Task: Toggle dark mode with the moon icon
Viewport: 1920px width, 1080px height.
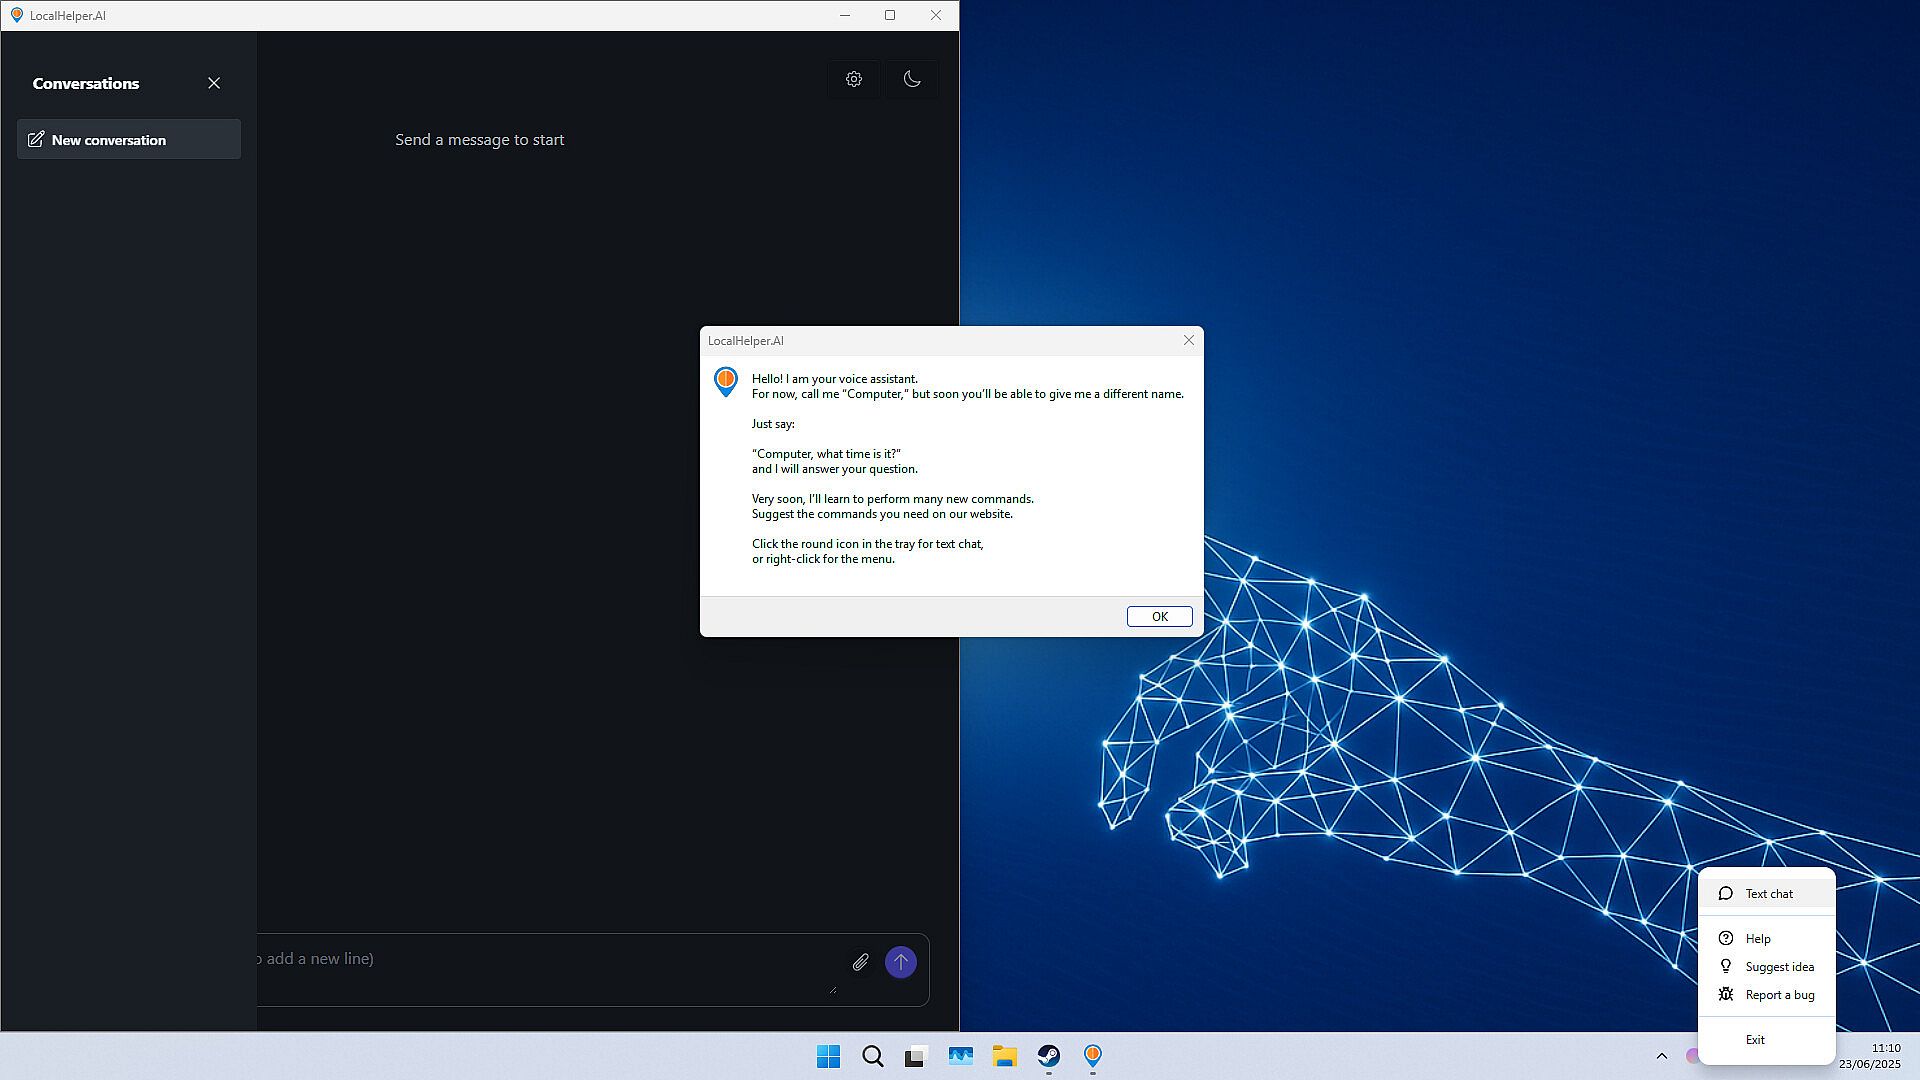Action: click(911, 79)
